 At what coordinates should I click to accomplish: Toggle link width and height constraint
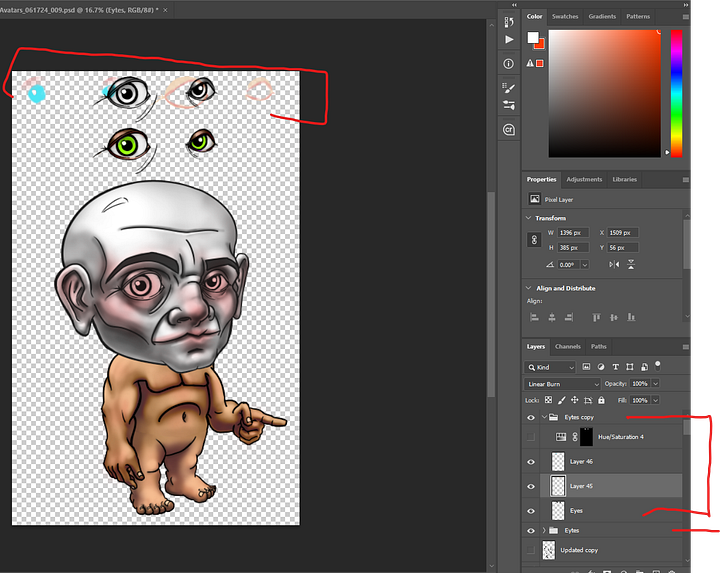point(534,240)
